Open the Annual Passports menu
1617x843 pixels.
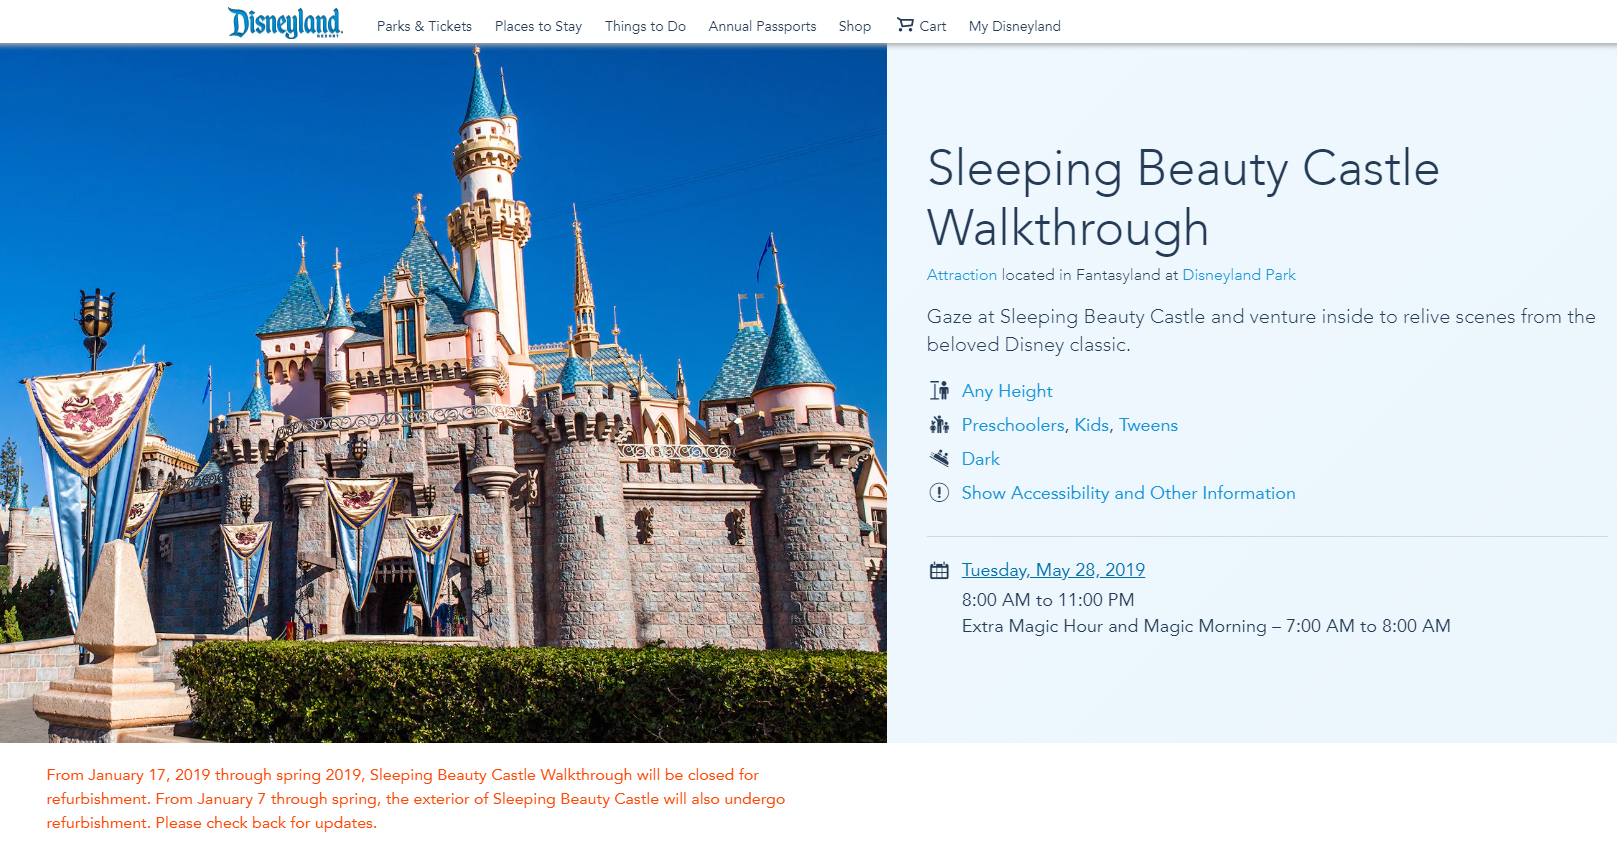click(x=762, y=26)
